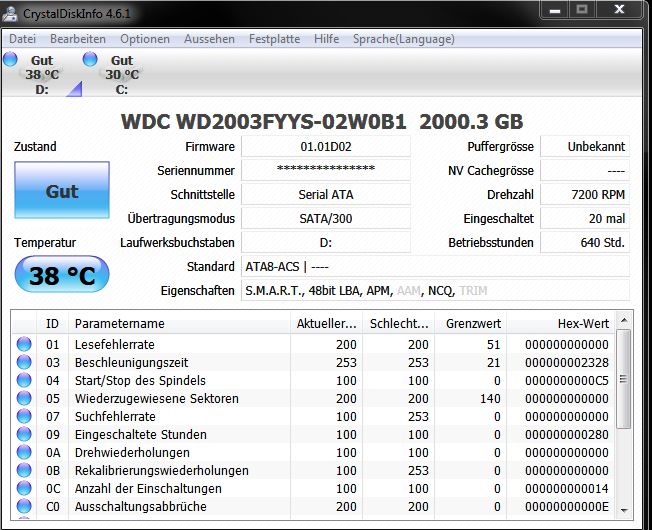Click the Schlecht... column header

398,323
